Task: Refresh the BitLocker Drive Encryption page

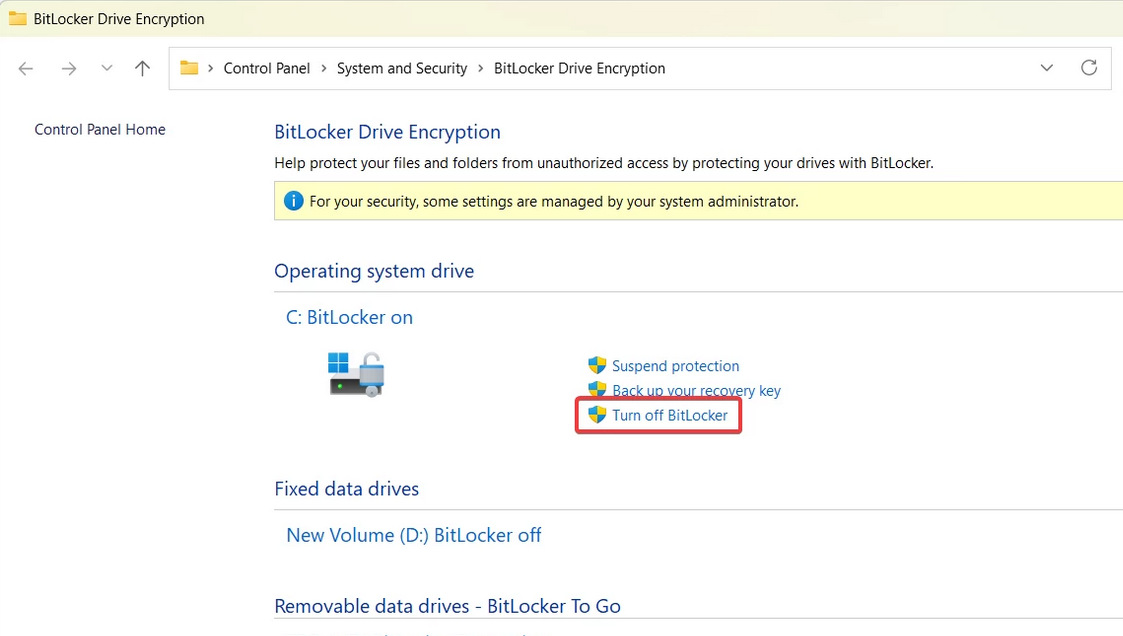Action: pyautogui.click(x=1089, y=68)
